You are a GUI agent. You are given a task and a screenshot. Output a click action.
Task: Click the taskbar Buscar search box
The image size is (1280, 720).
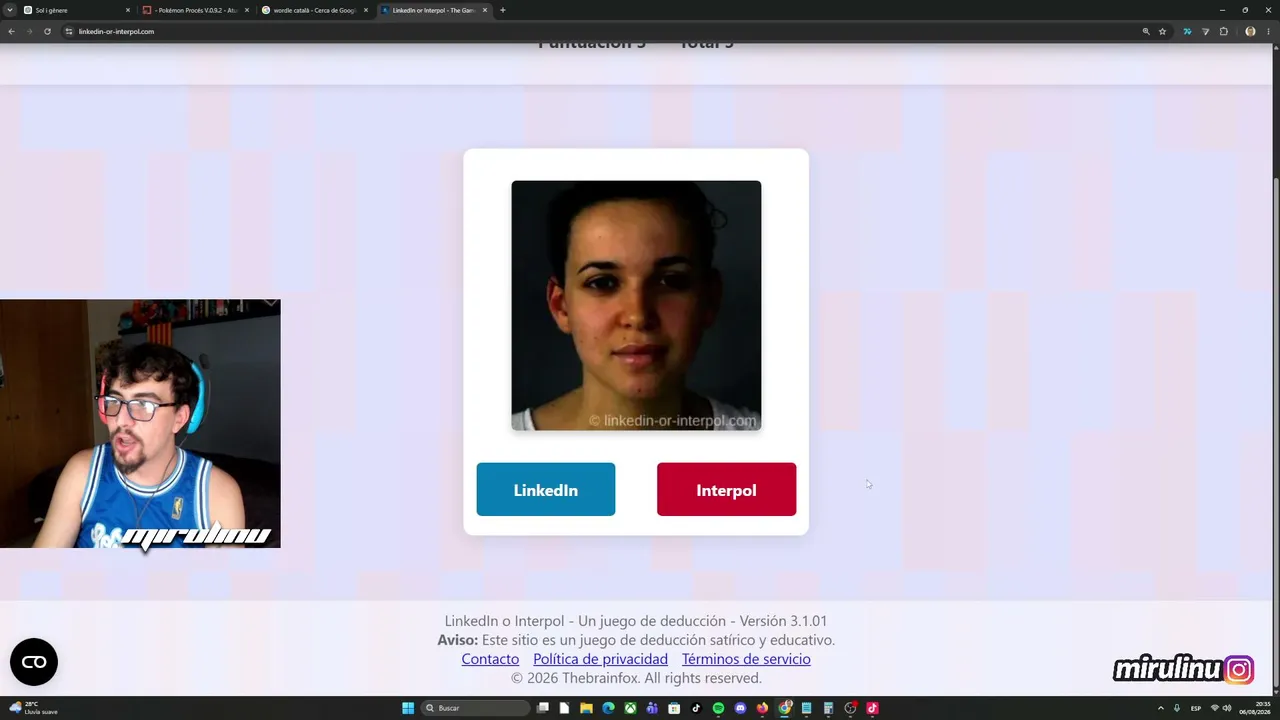(476, 708)
